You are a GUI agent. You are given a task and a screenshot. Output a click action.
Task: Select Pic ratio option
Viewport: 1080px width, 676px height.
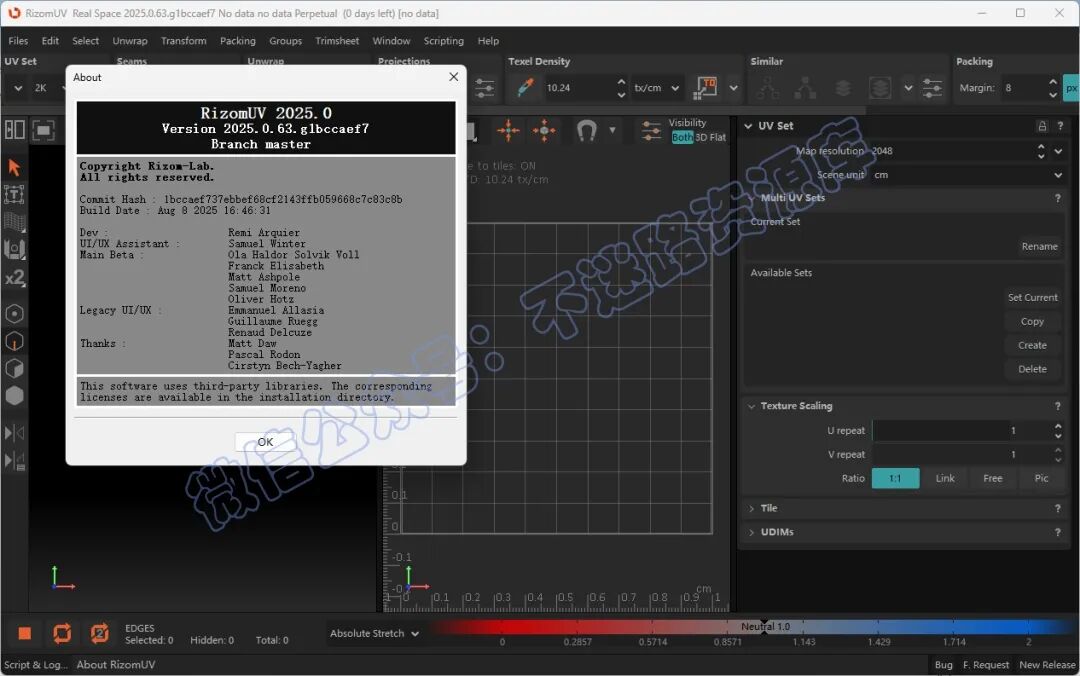(x=1041, y=478)
